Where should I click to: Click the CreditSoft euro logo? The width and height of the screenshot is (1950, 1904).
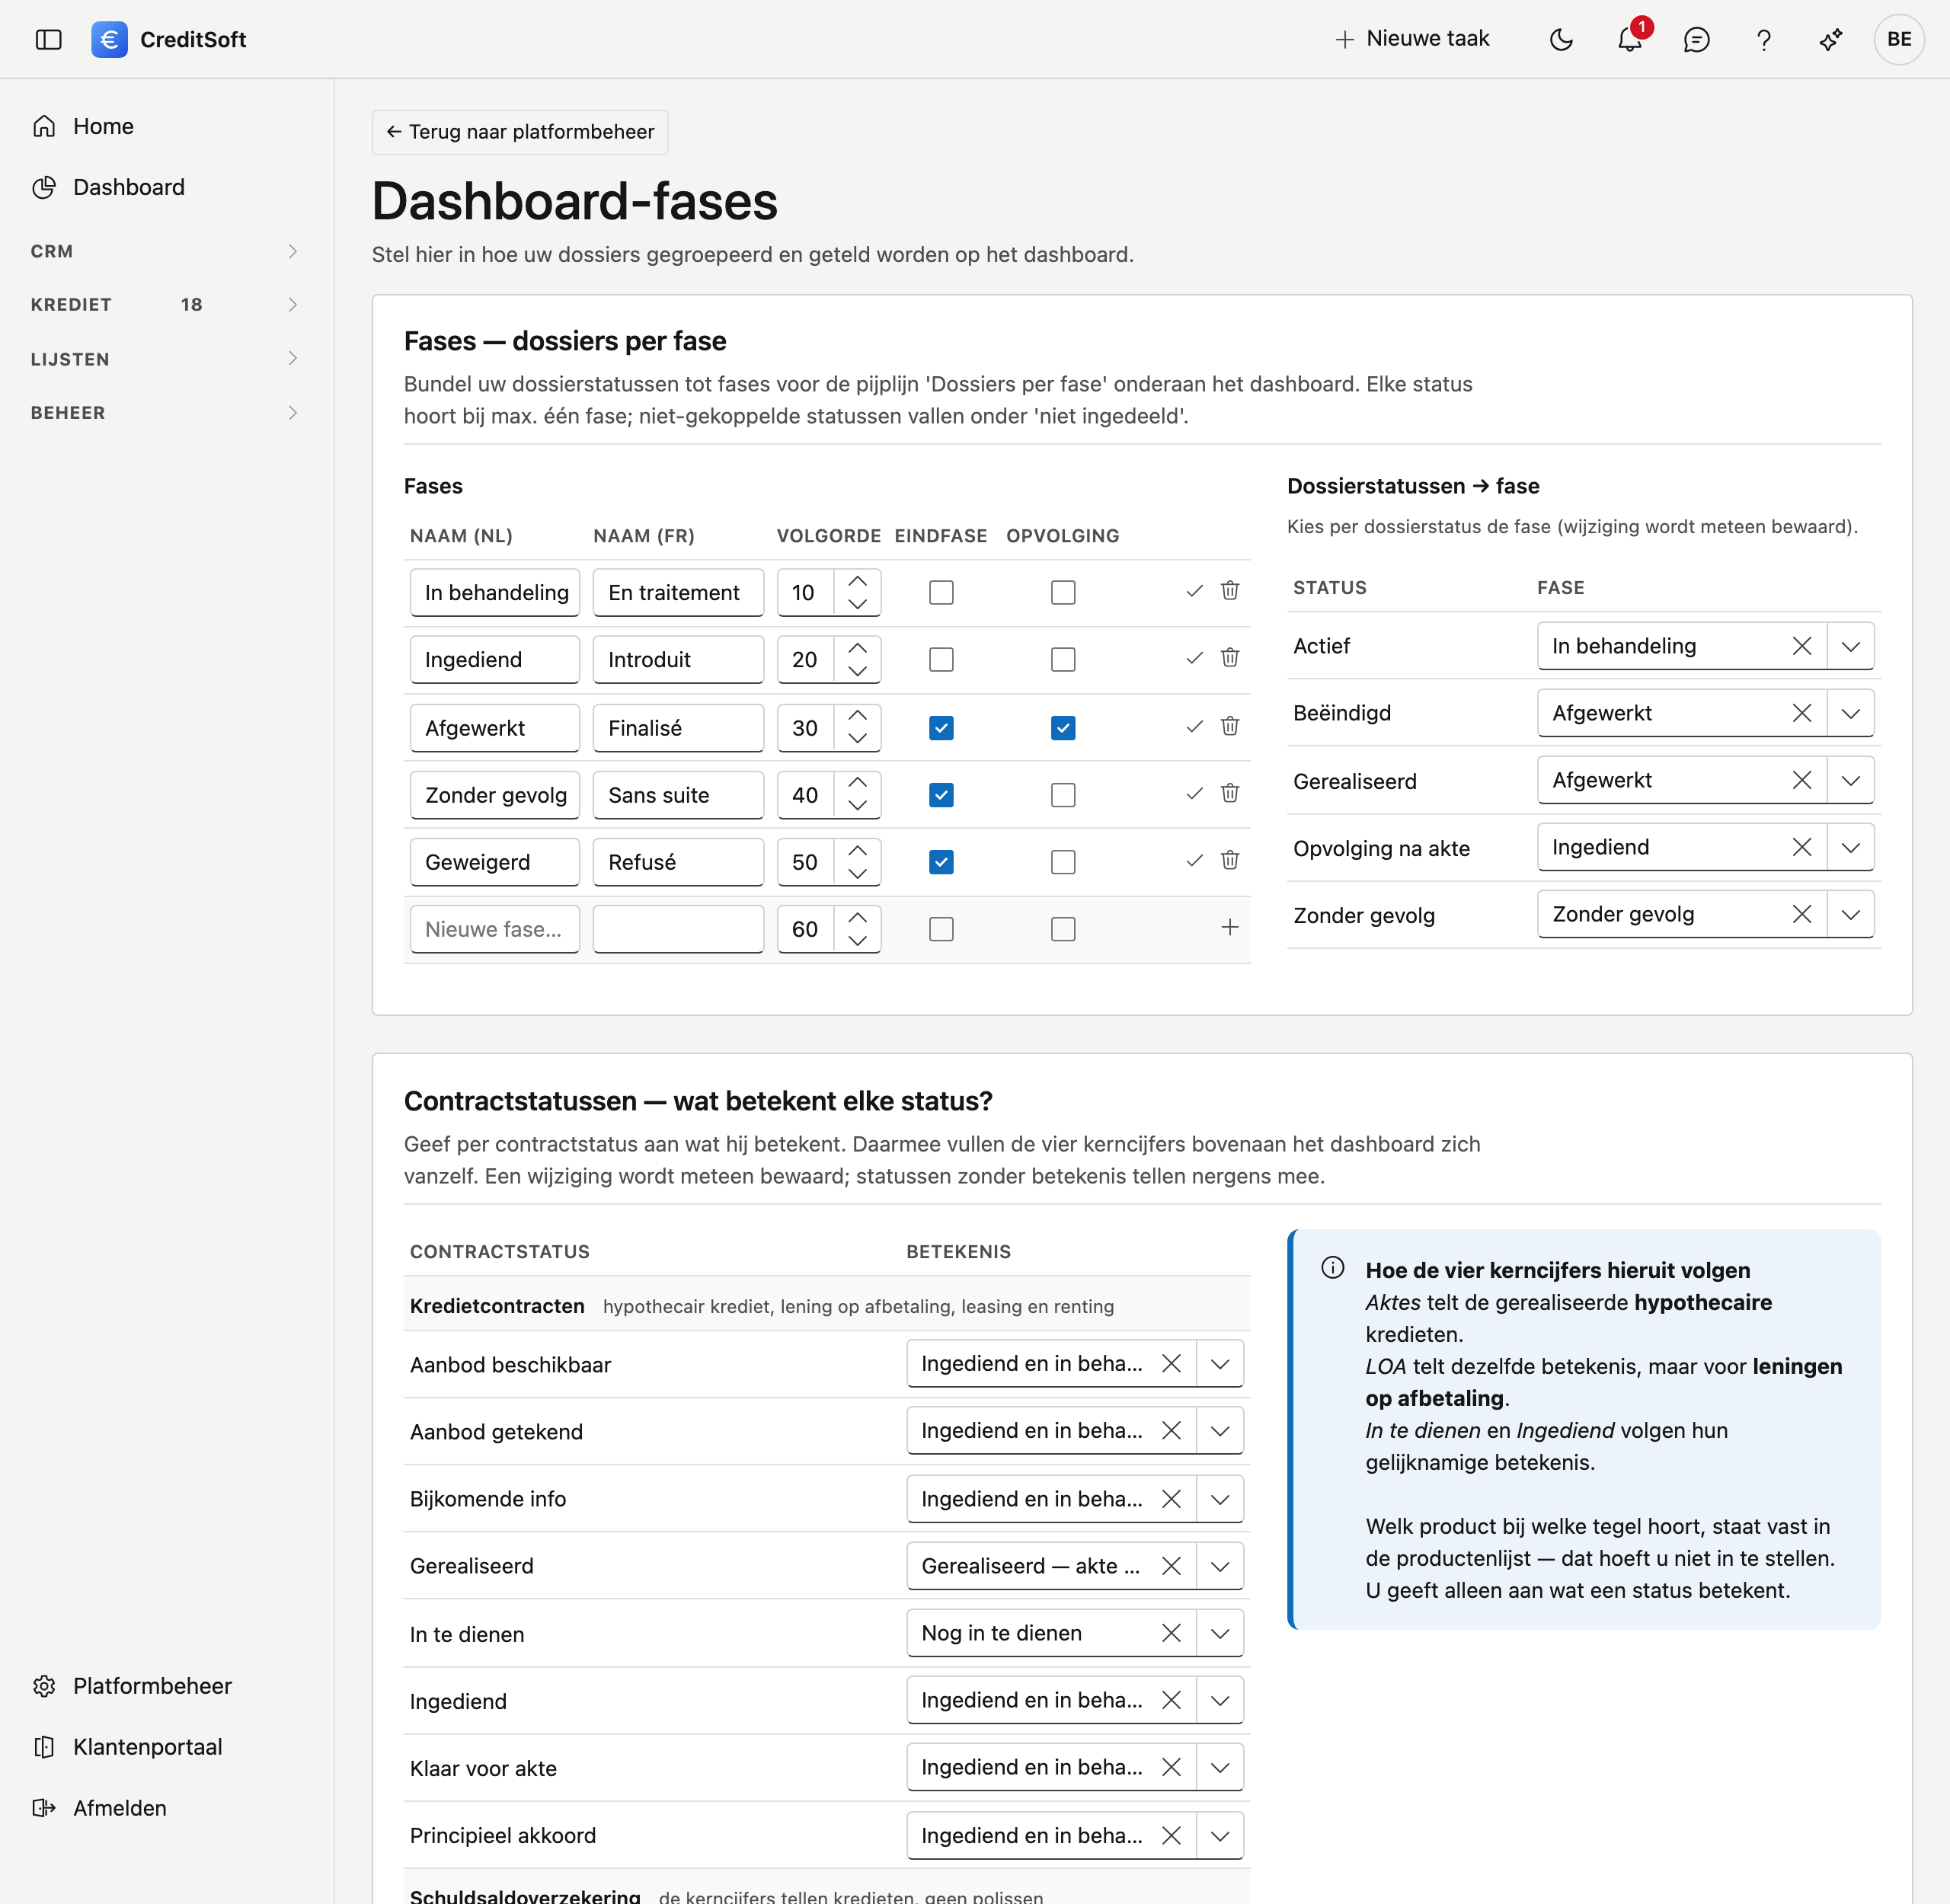[109, 39]
